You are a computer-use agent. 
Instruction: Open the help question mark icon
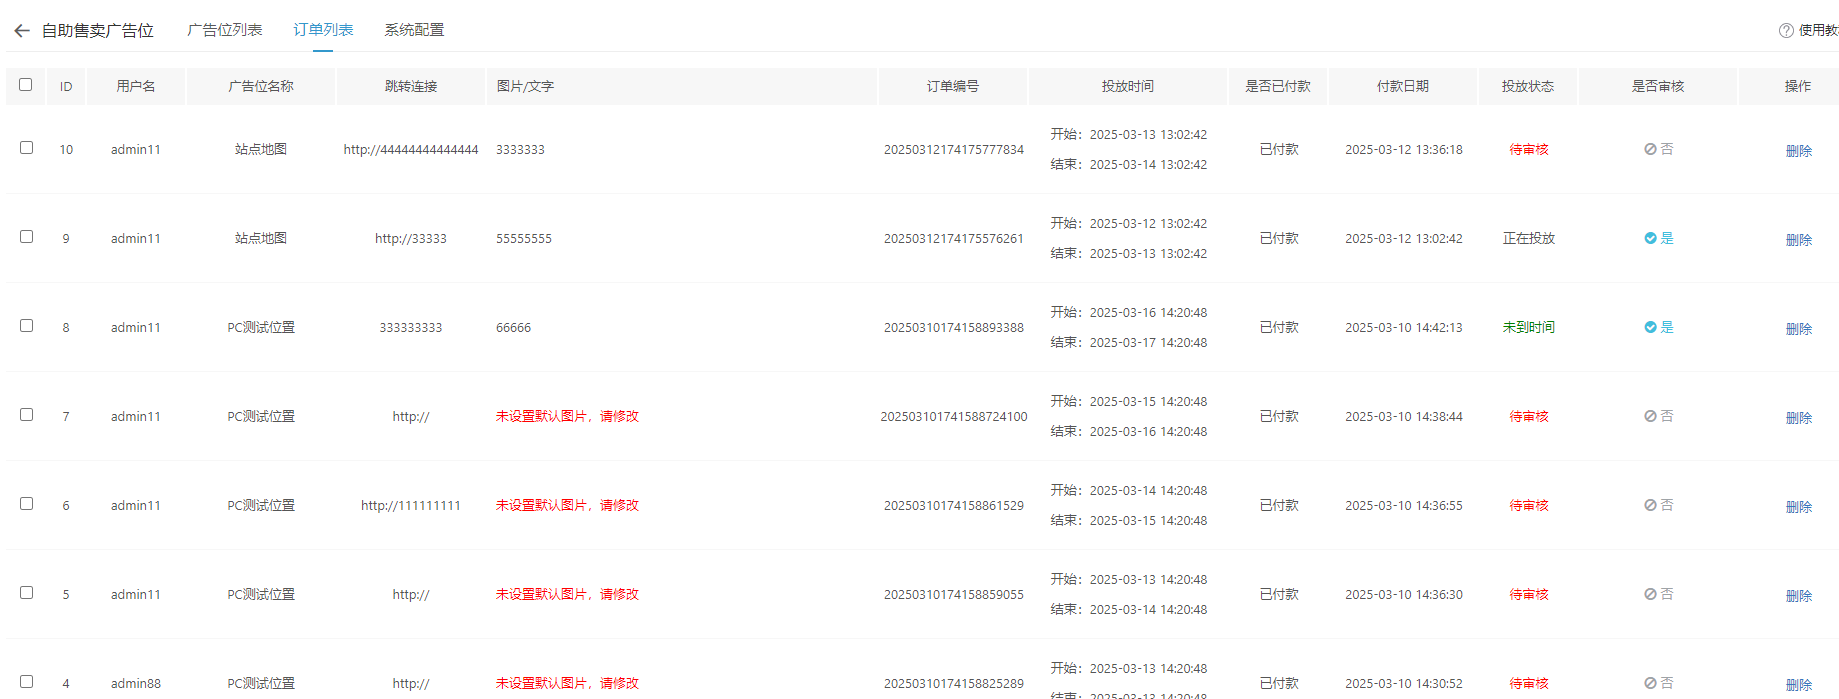[1786, 31]
